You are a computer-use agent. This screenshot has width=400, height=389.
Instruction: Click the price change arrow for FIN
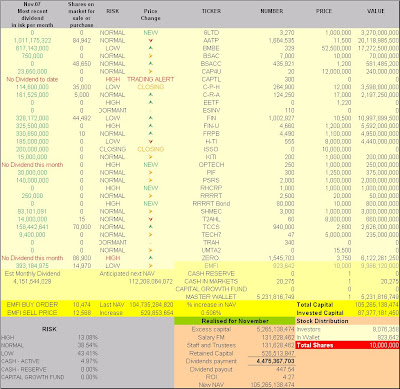point(151,118)
